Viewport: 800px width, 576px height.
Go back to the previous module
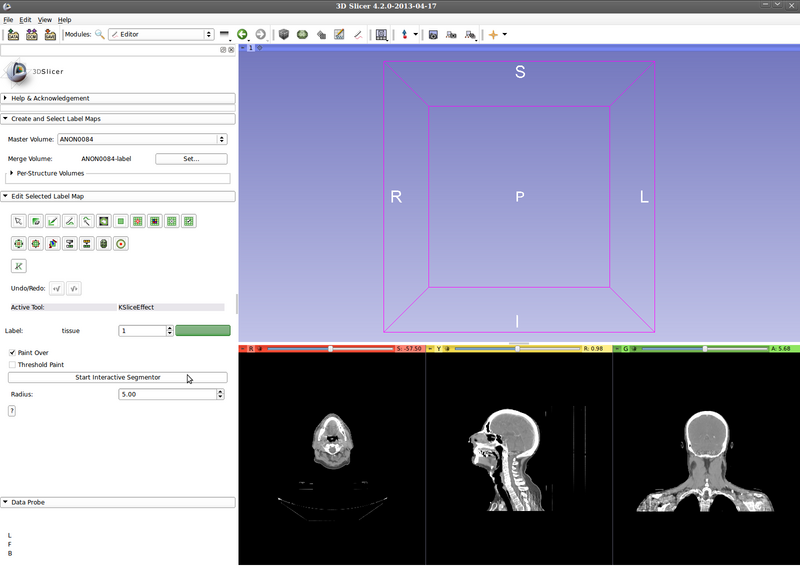pyautogui.click(x=243, y=34)
